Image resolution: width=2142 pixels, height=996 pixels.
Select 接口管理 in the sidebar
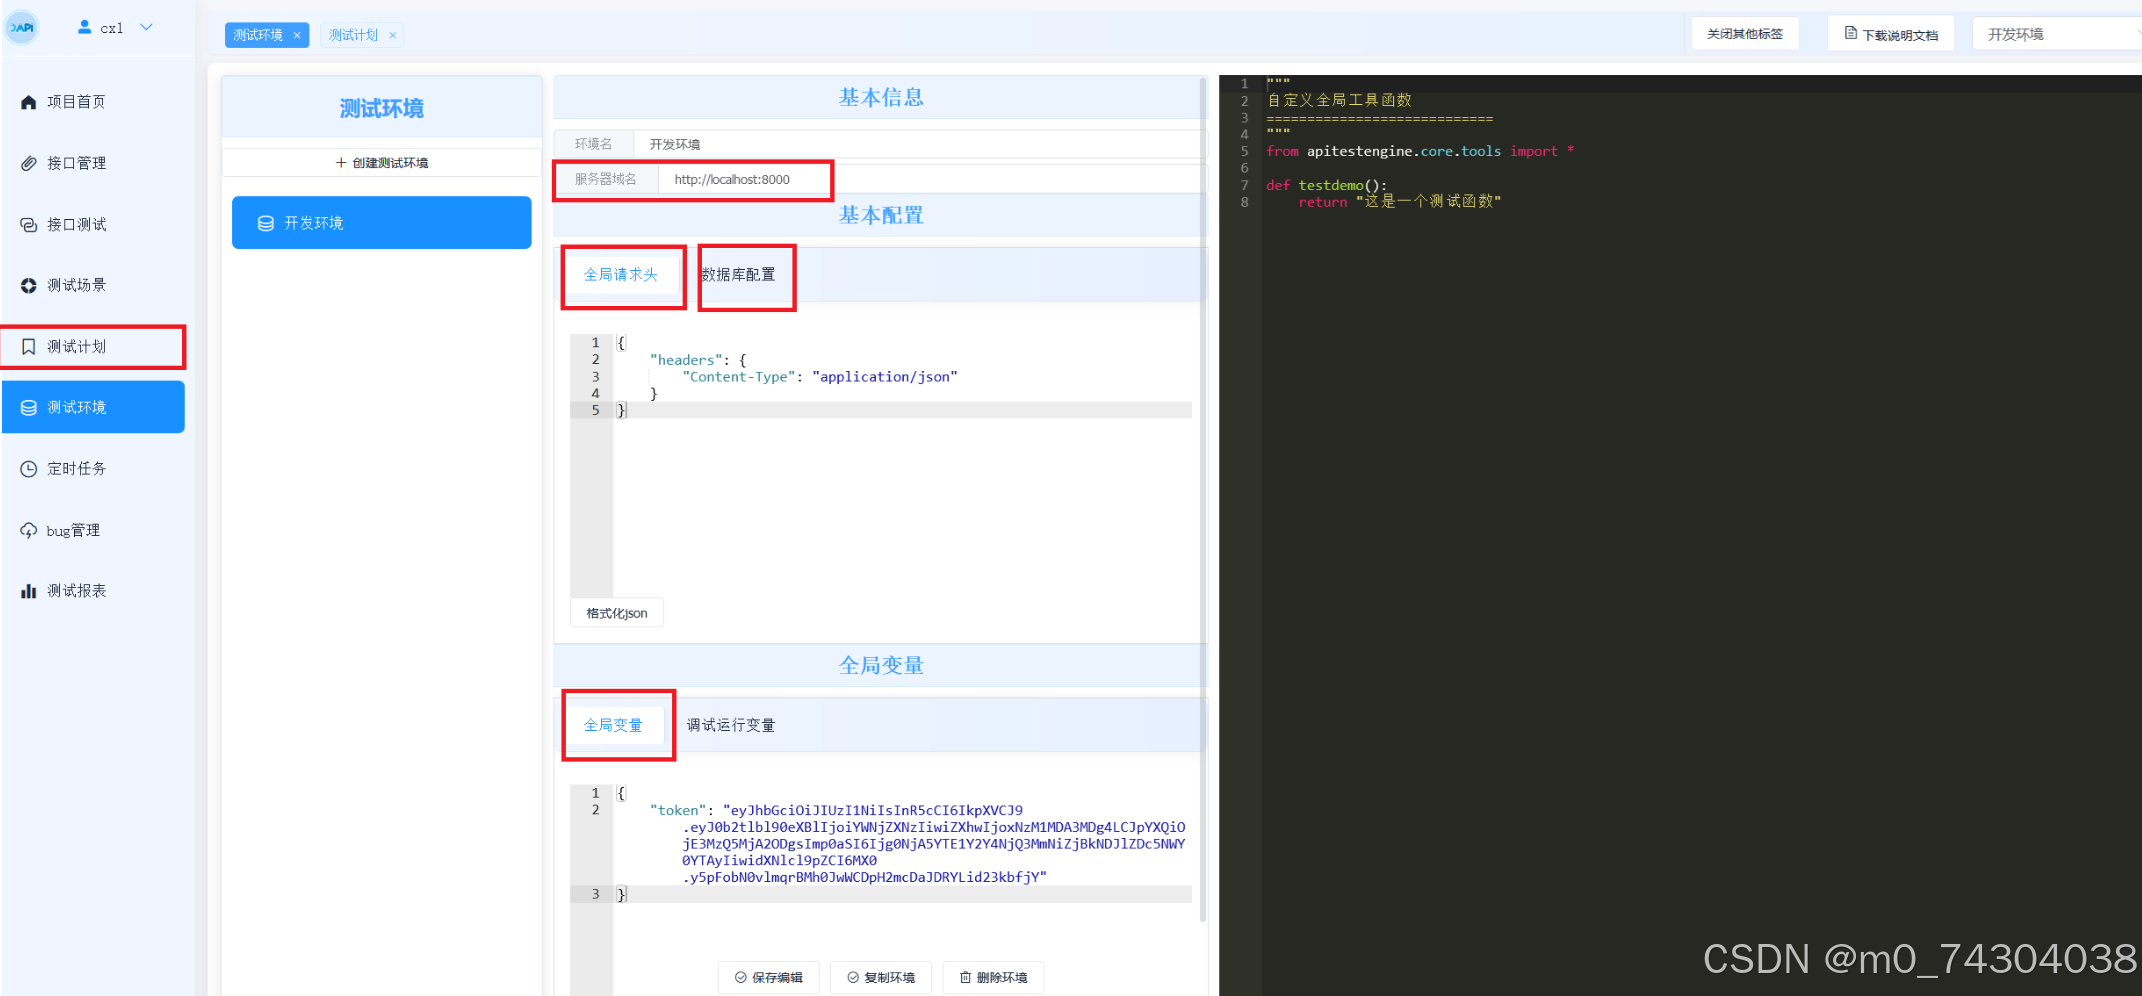pos(75,163)
